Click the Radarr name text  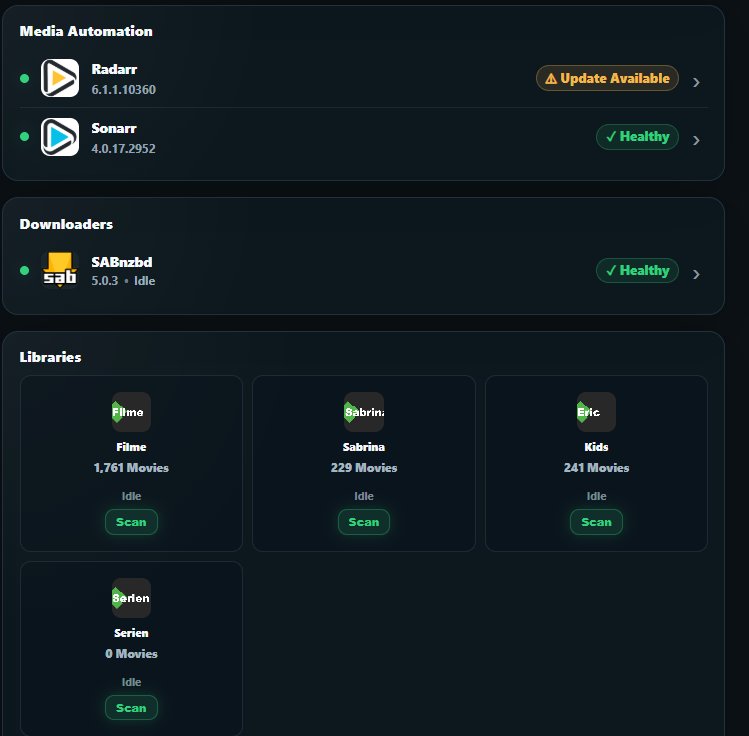(114, 70)
